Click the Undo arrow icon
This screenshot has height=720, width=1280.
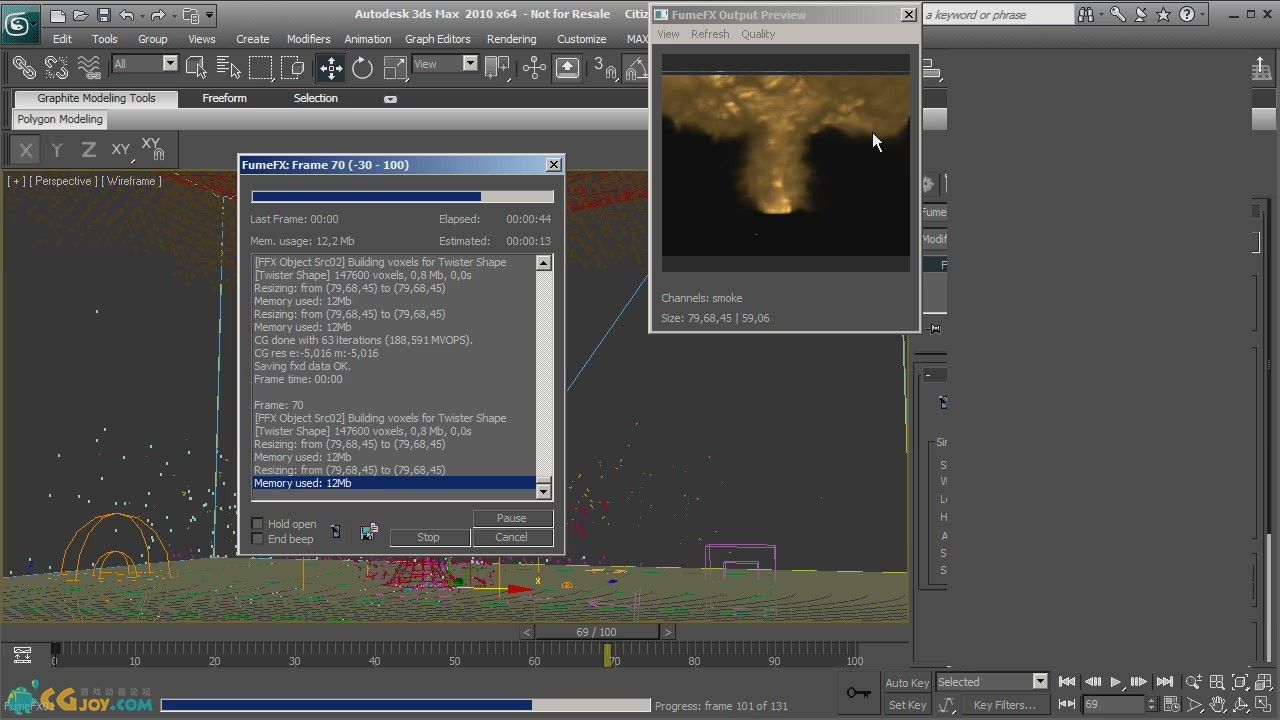[126, 15]
